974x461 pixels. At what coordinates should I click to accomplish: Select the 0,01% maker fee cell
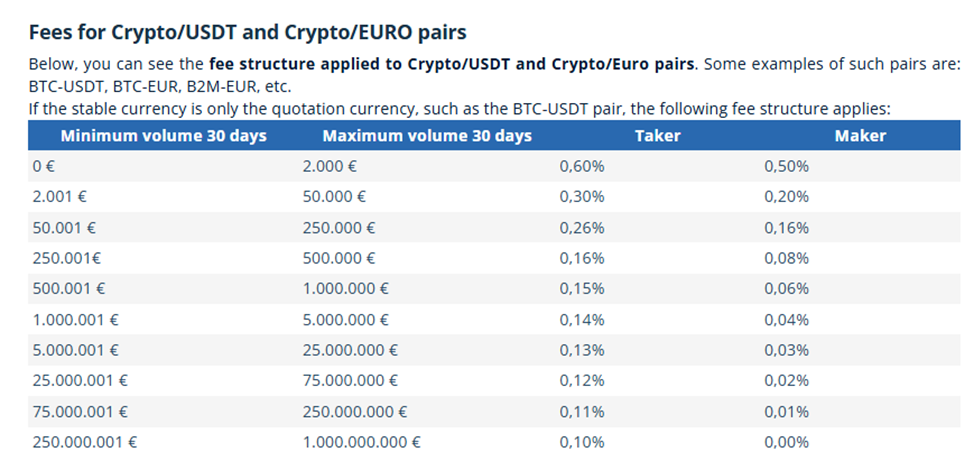point(786,411)
